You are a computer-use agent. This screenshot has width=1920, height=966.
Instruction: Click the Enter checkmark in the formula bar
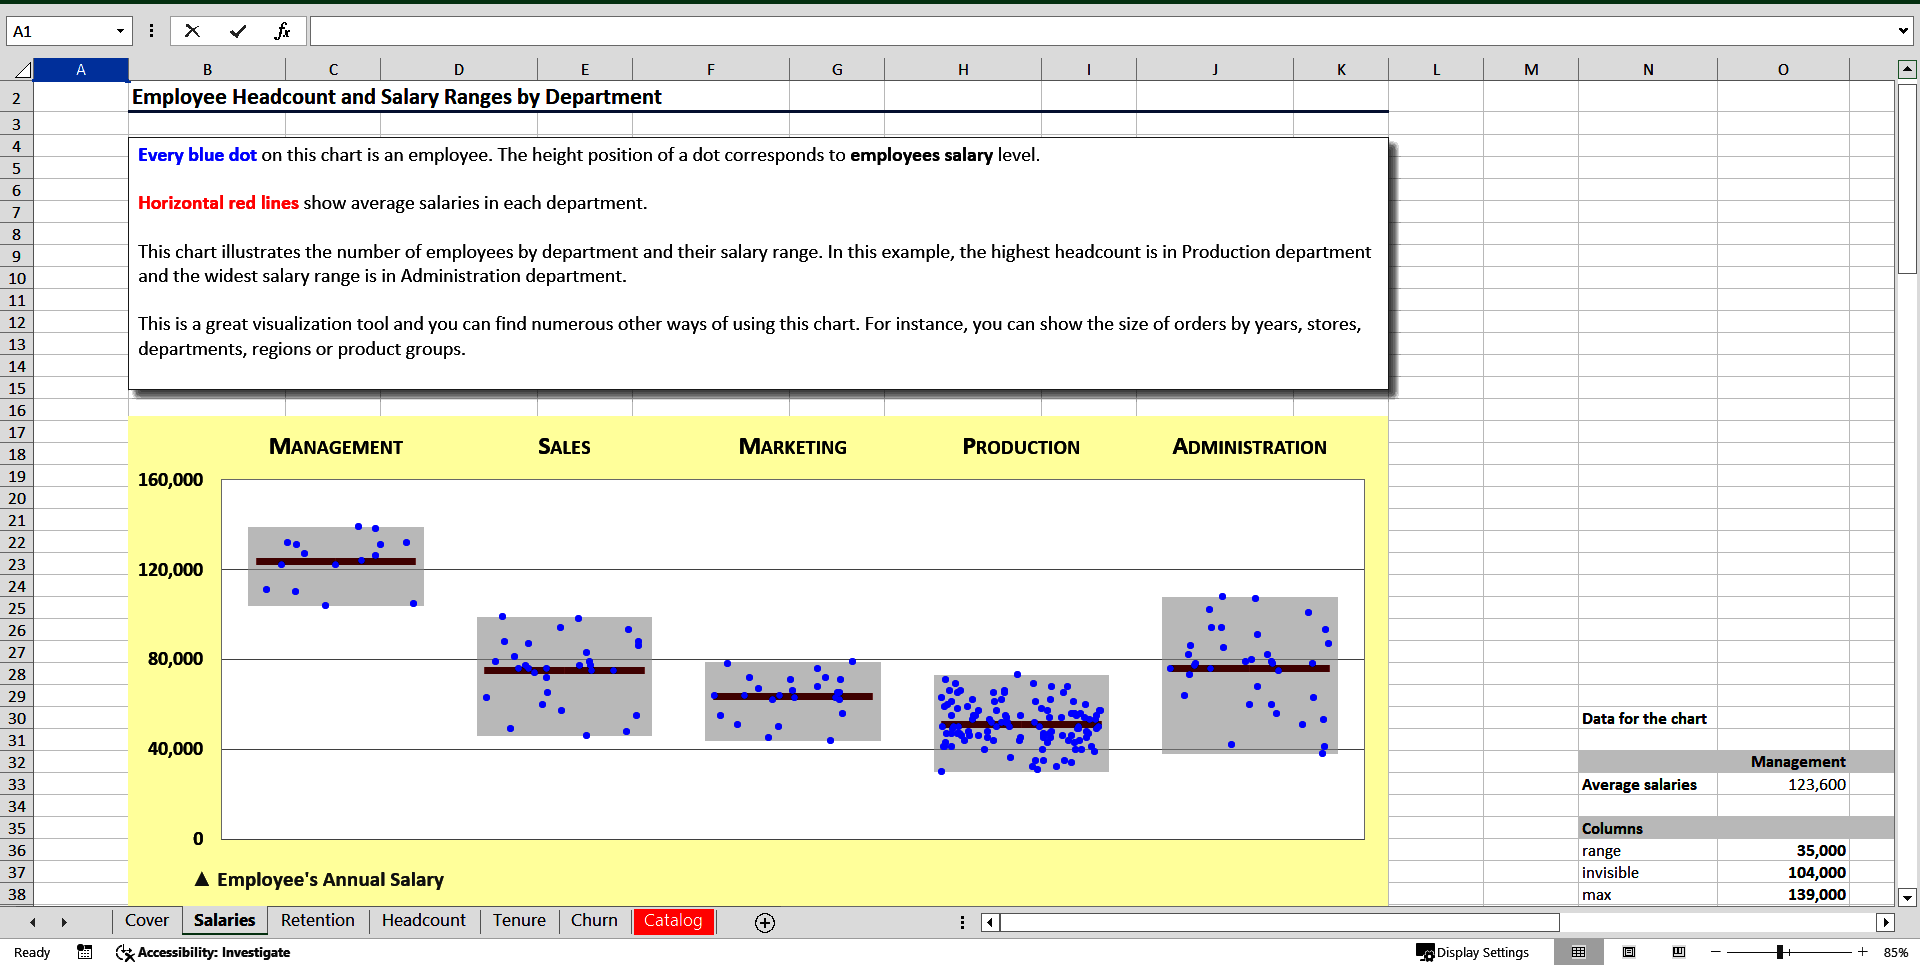[x=238, y=31]
